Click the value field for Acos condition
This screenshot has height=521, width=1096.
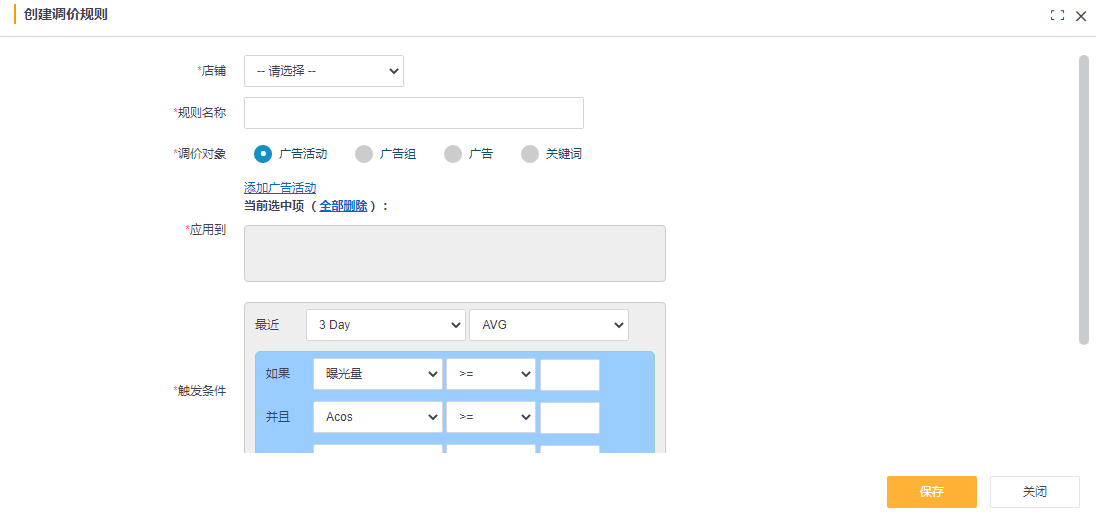click(x=569, y=417)
